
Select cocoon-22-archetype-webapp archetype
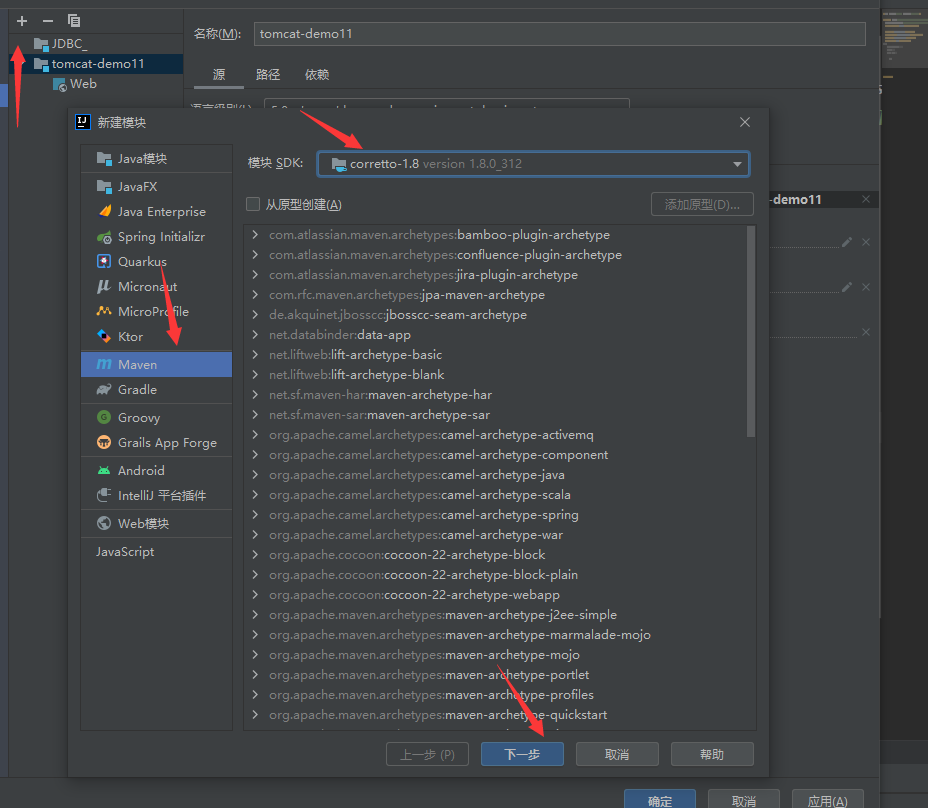pos(414,595)
